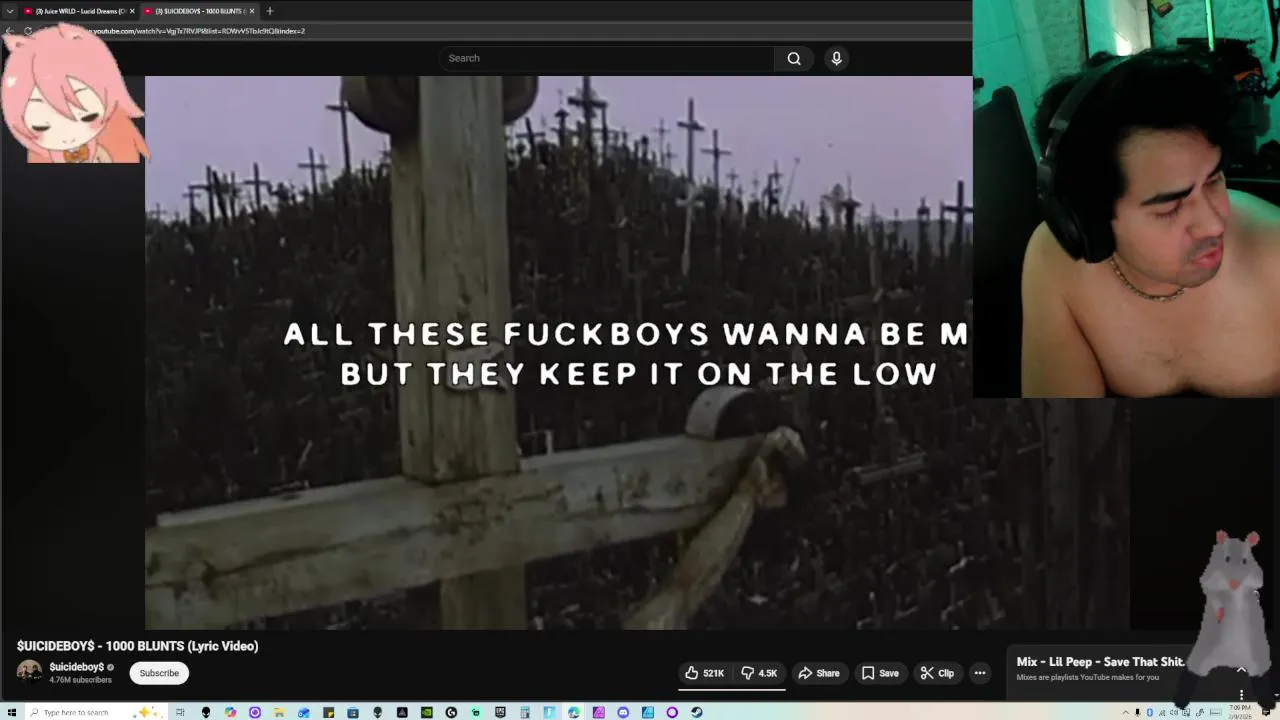Open Task View in the taskbar
Image resolution: width=1280 pixels, height=720 pixels.
click(180, 712)
